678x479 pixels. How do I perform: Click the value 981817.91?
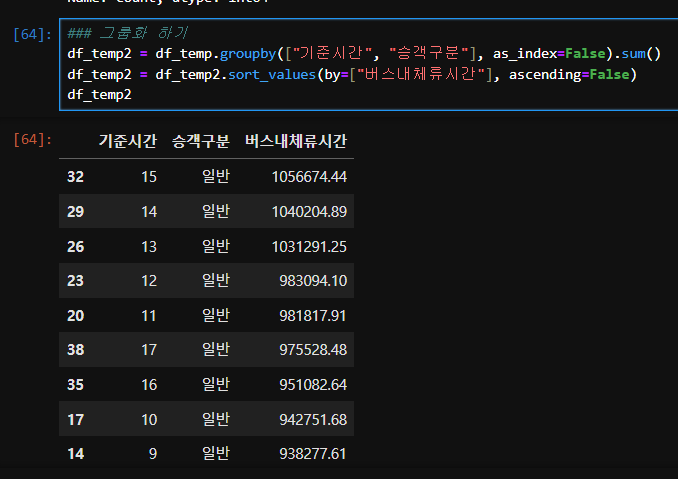click(x=313, y=316)
